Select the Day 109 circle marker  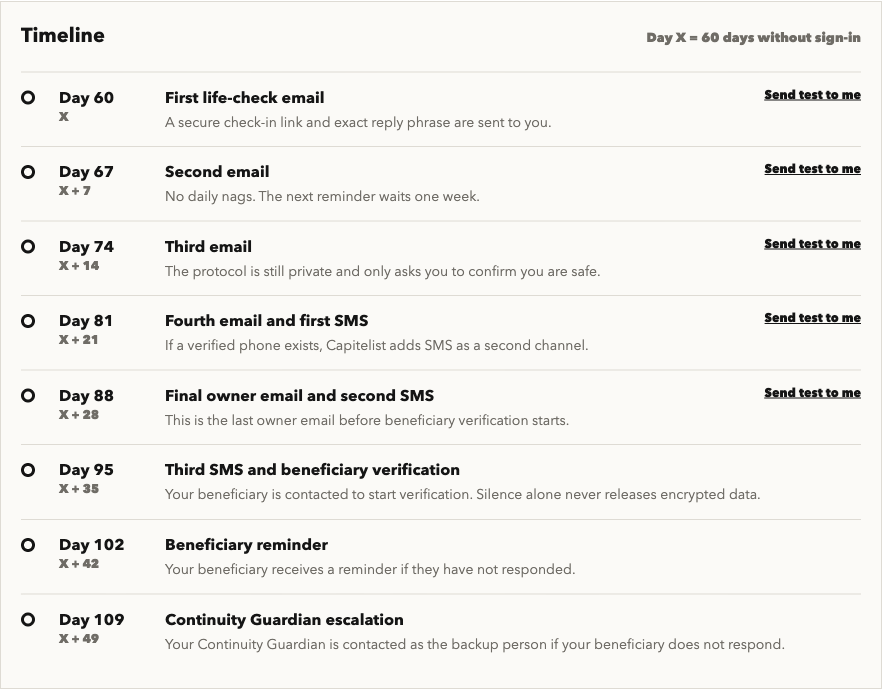pos(28,620)
